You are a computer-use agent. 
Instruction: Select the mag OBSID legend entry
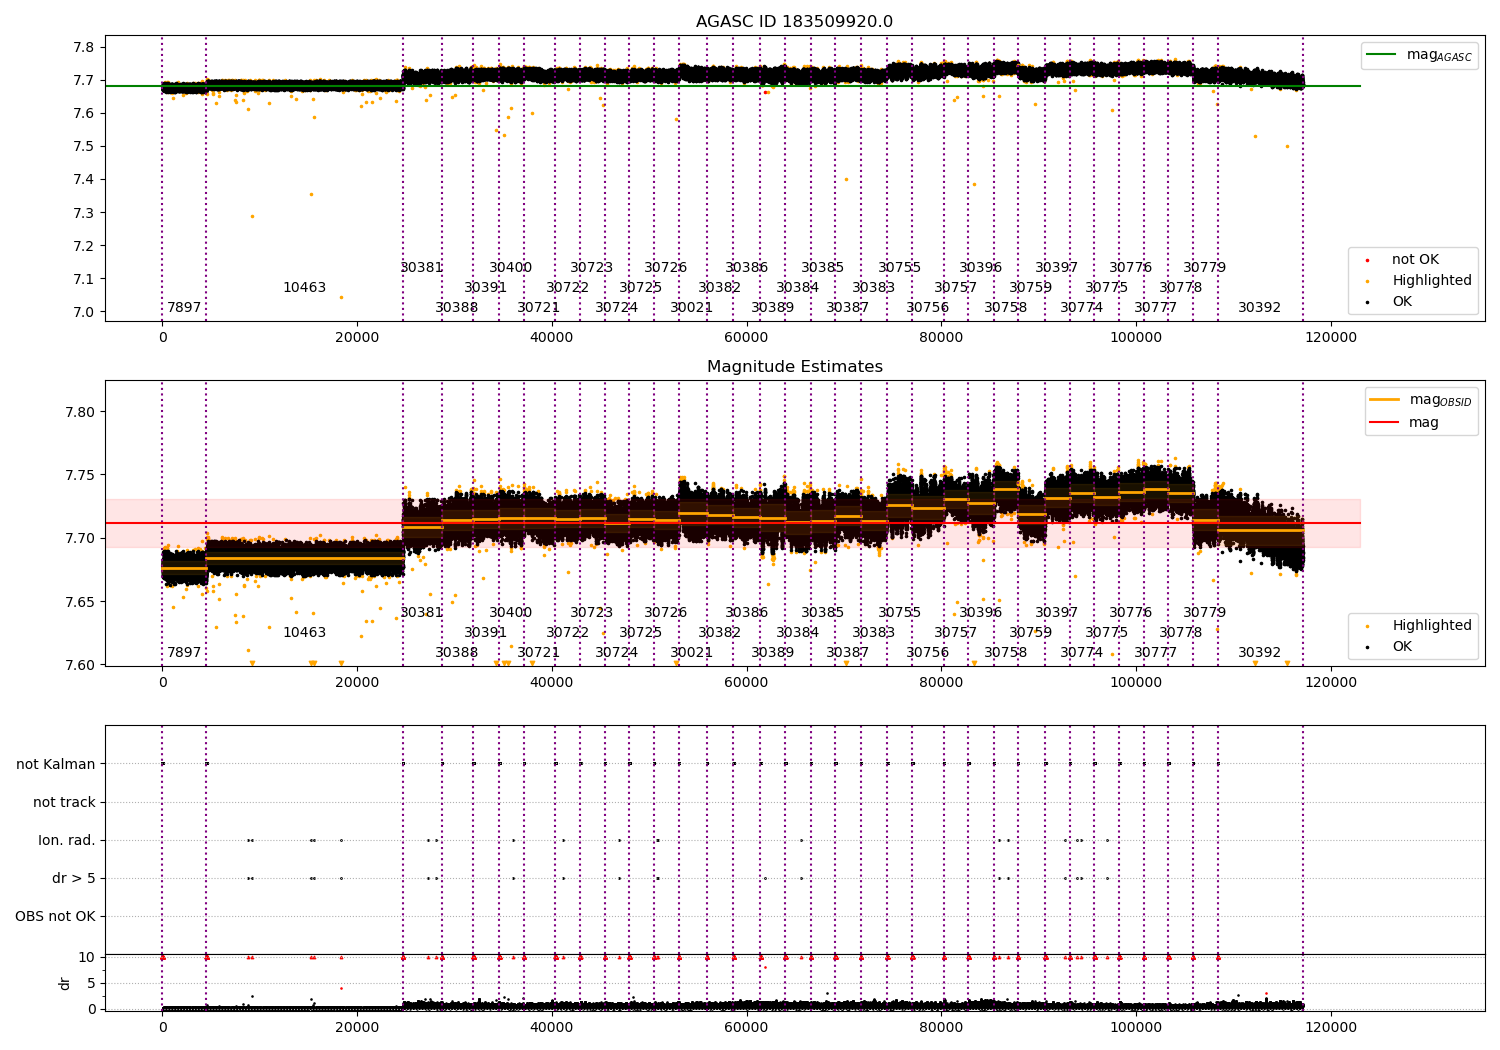pos(1422,400)
